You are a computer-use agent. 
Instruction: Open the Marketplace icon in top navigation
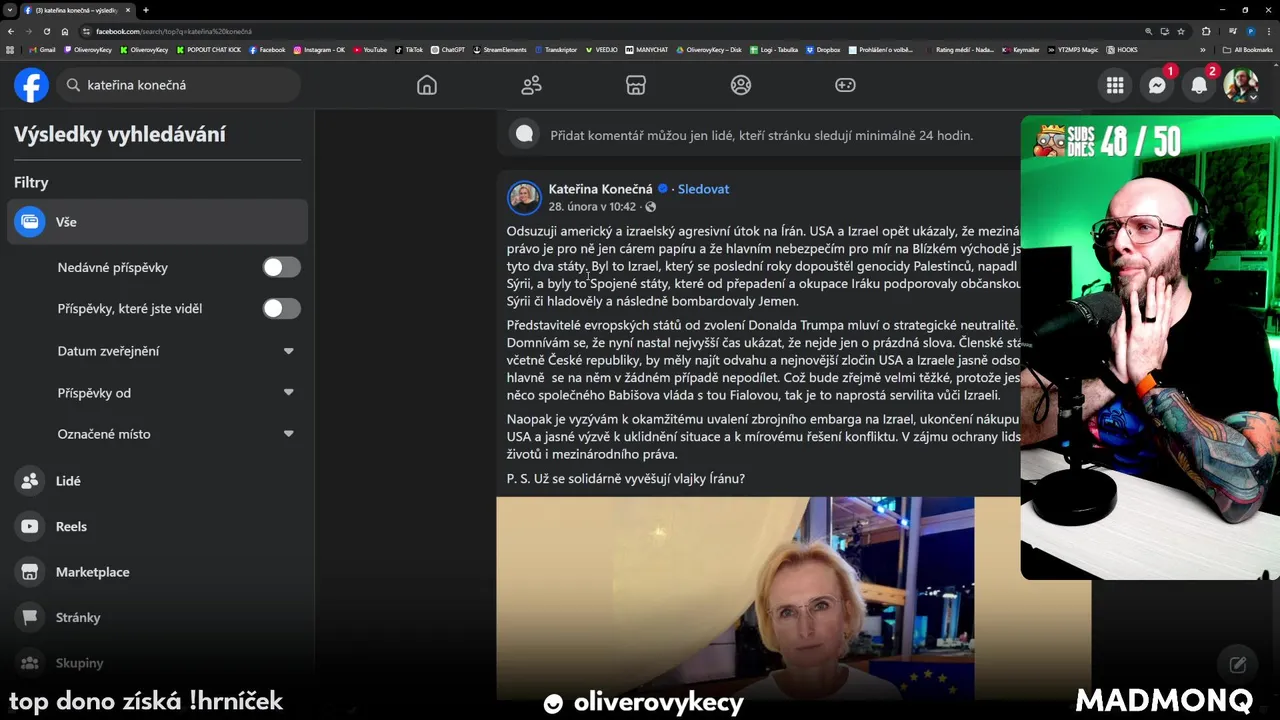pyautogui.click(x=636, y=85)
